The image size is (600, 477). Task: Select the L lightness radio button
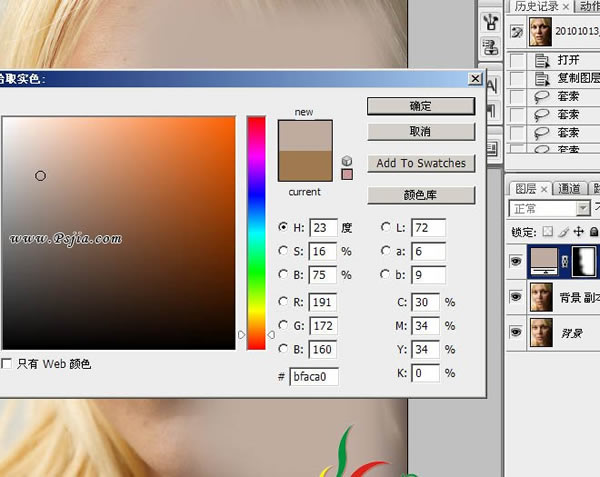tap(385, 227)
